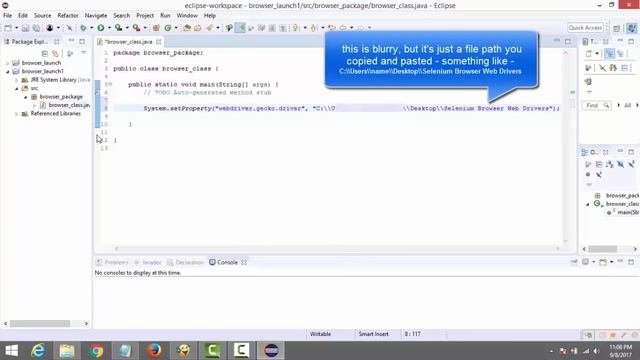Image resolution: width=640 pixels, height=360 pixels.
Task: Click Open Console icon in Console view
Action: point(603,262)
